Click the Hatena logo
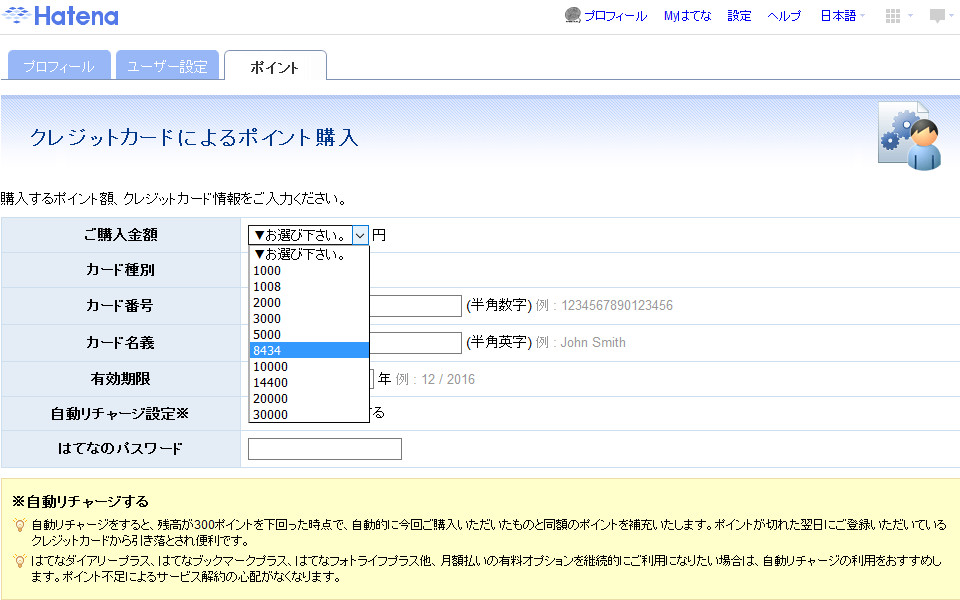The image size is (960, 600). [60, 15]
